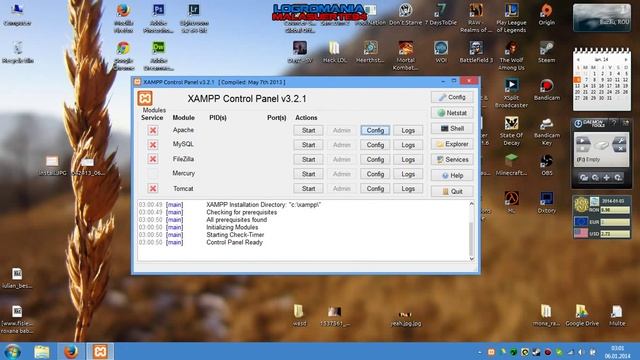Screen dimensions: 640x360
Task: Click the XAMPP orange logo icon
Action: pyautogui.click(x=145, y=98)
